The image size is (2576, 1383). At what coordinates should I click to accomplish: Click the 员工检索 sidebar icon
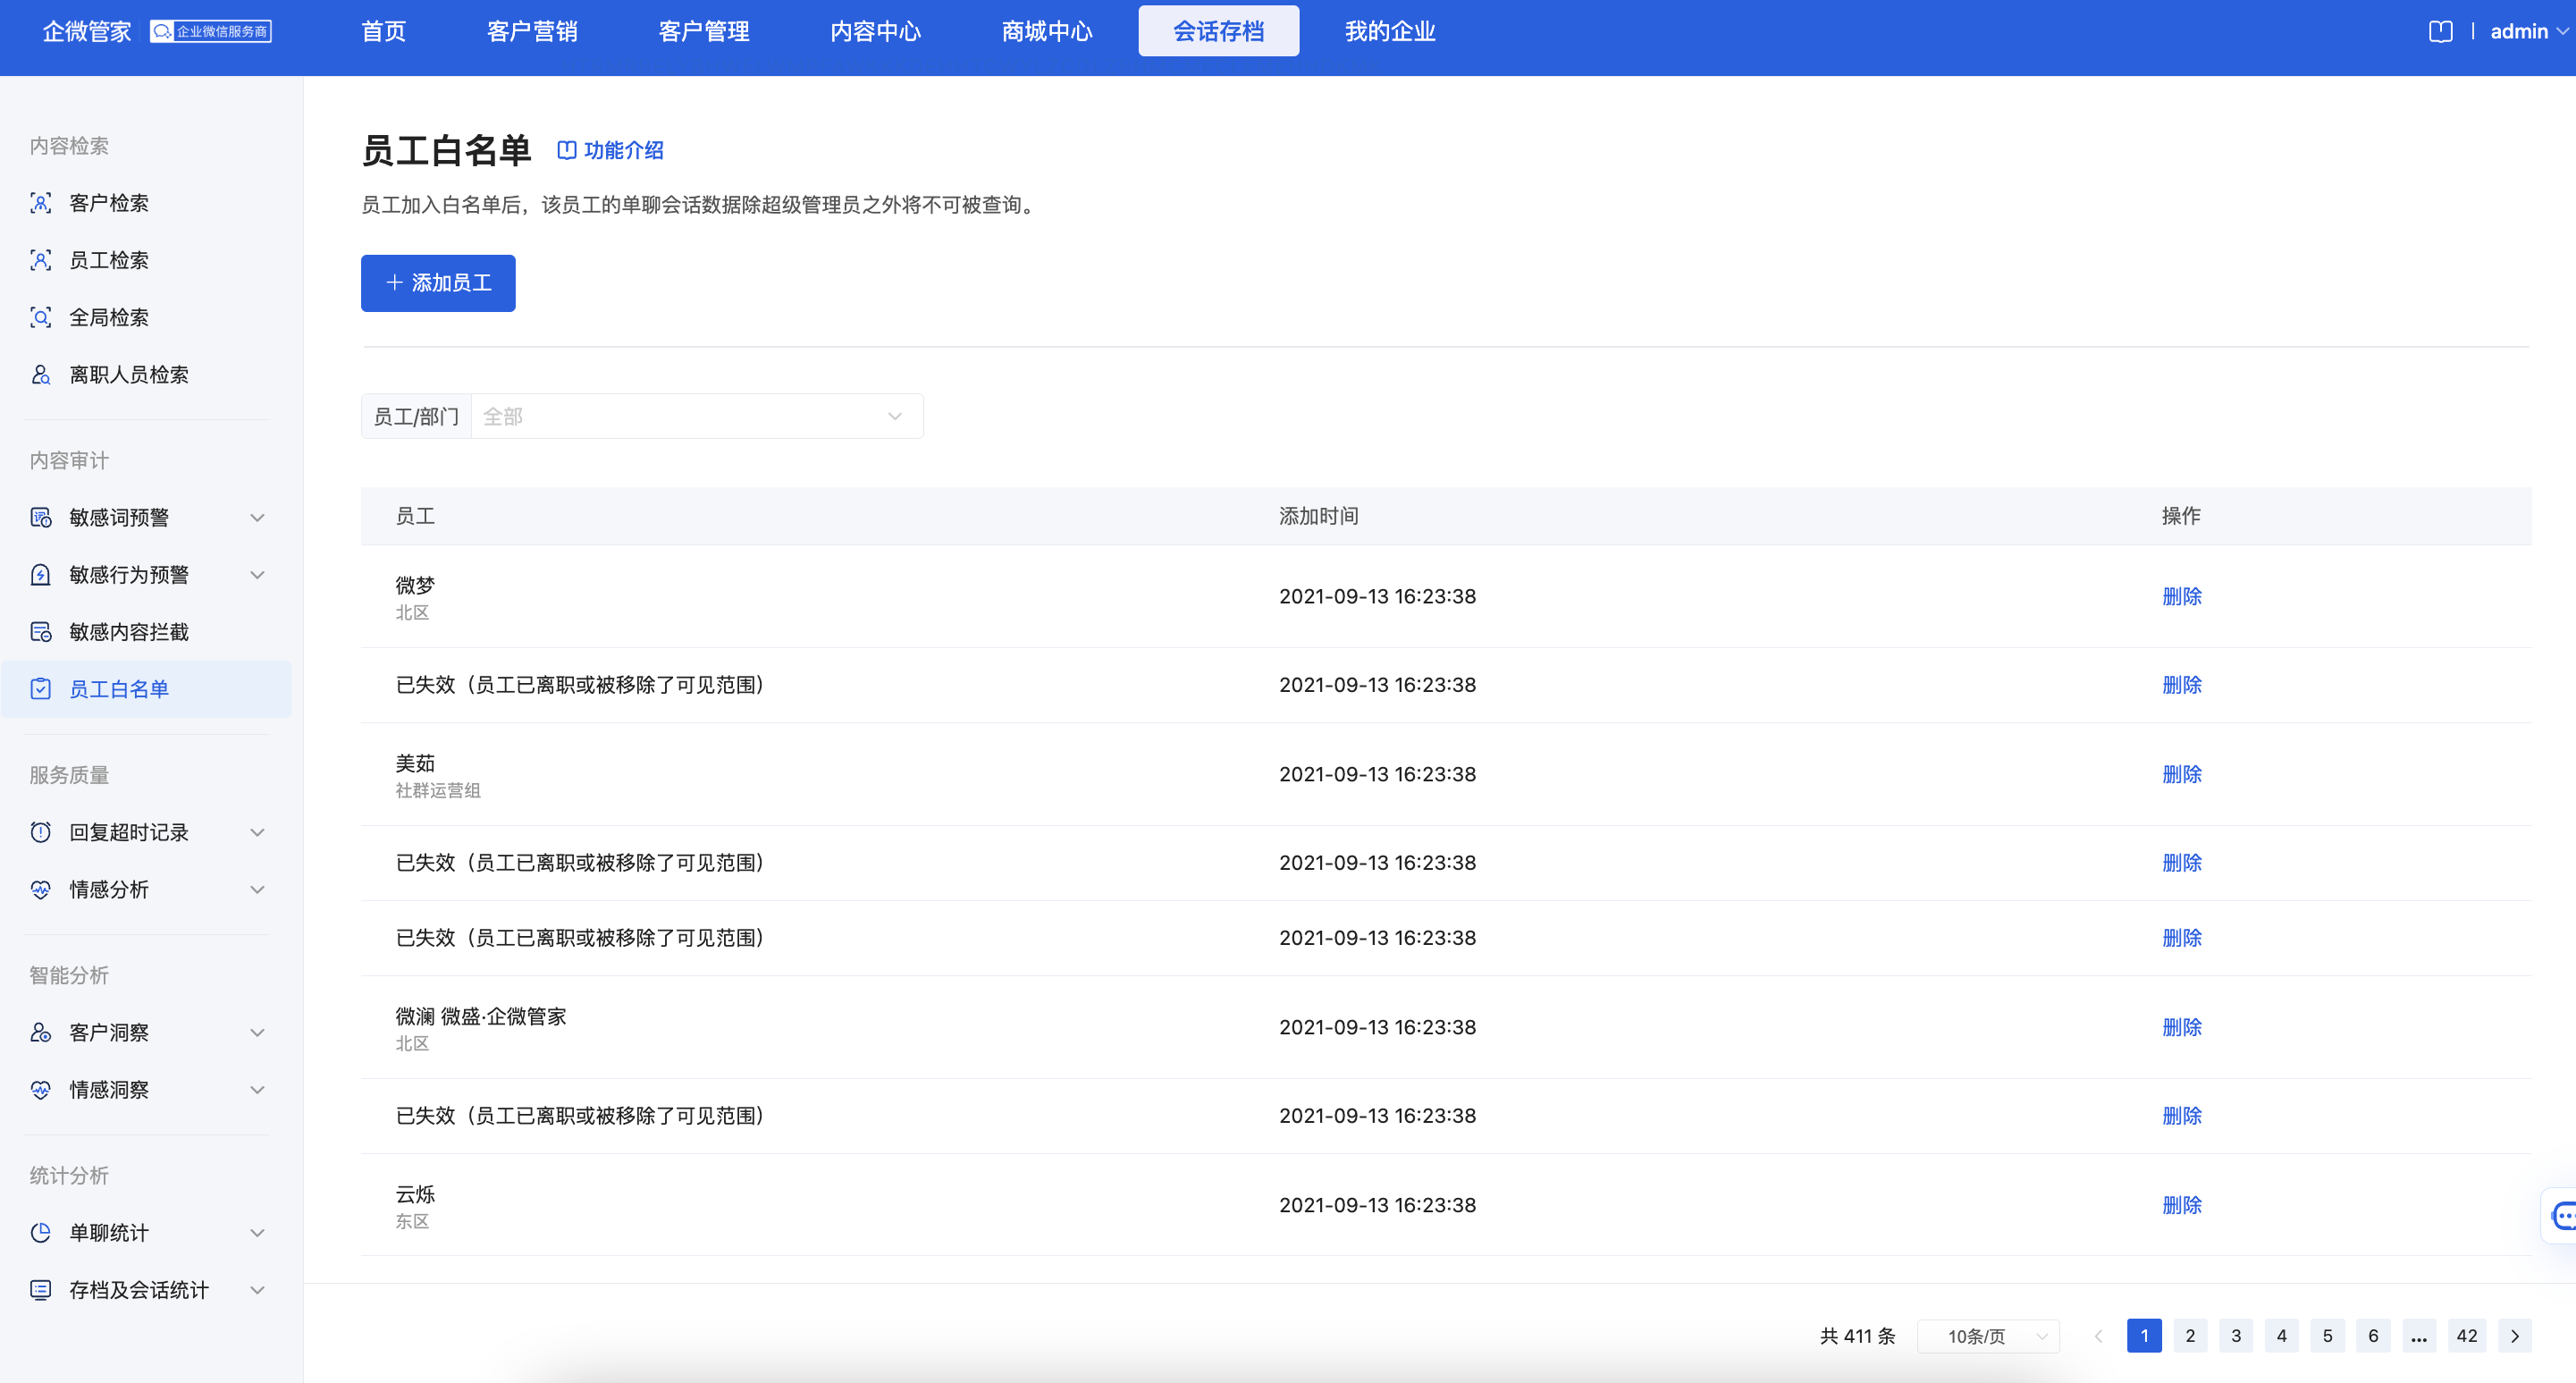[x=41, y=260]
